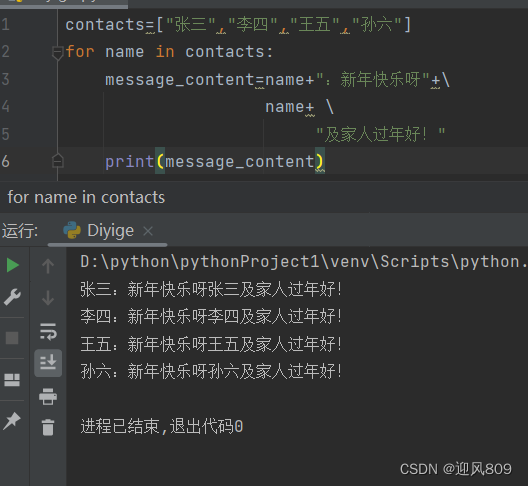This screenshot has height=486, width=528.
Task: Click string "李四" in contacts list
Action: click(253, 25)
